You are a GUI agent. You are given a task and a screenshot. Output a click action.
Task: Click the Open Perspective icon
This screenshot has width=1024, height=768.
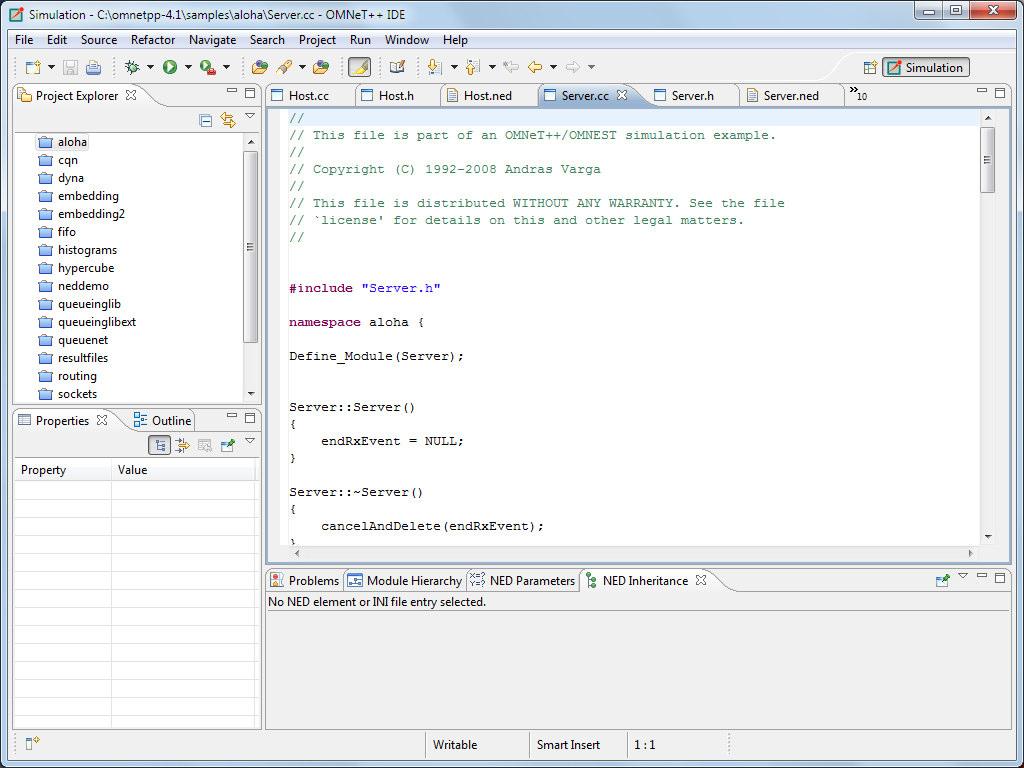(x=870, y=67)
